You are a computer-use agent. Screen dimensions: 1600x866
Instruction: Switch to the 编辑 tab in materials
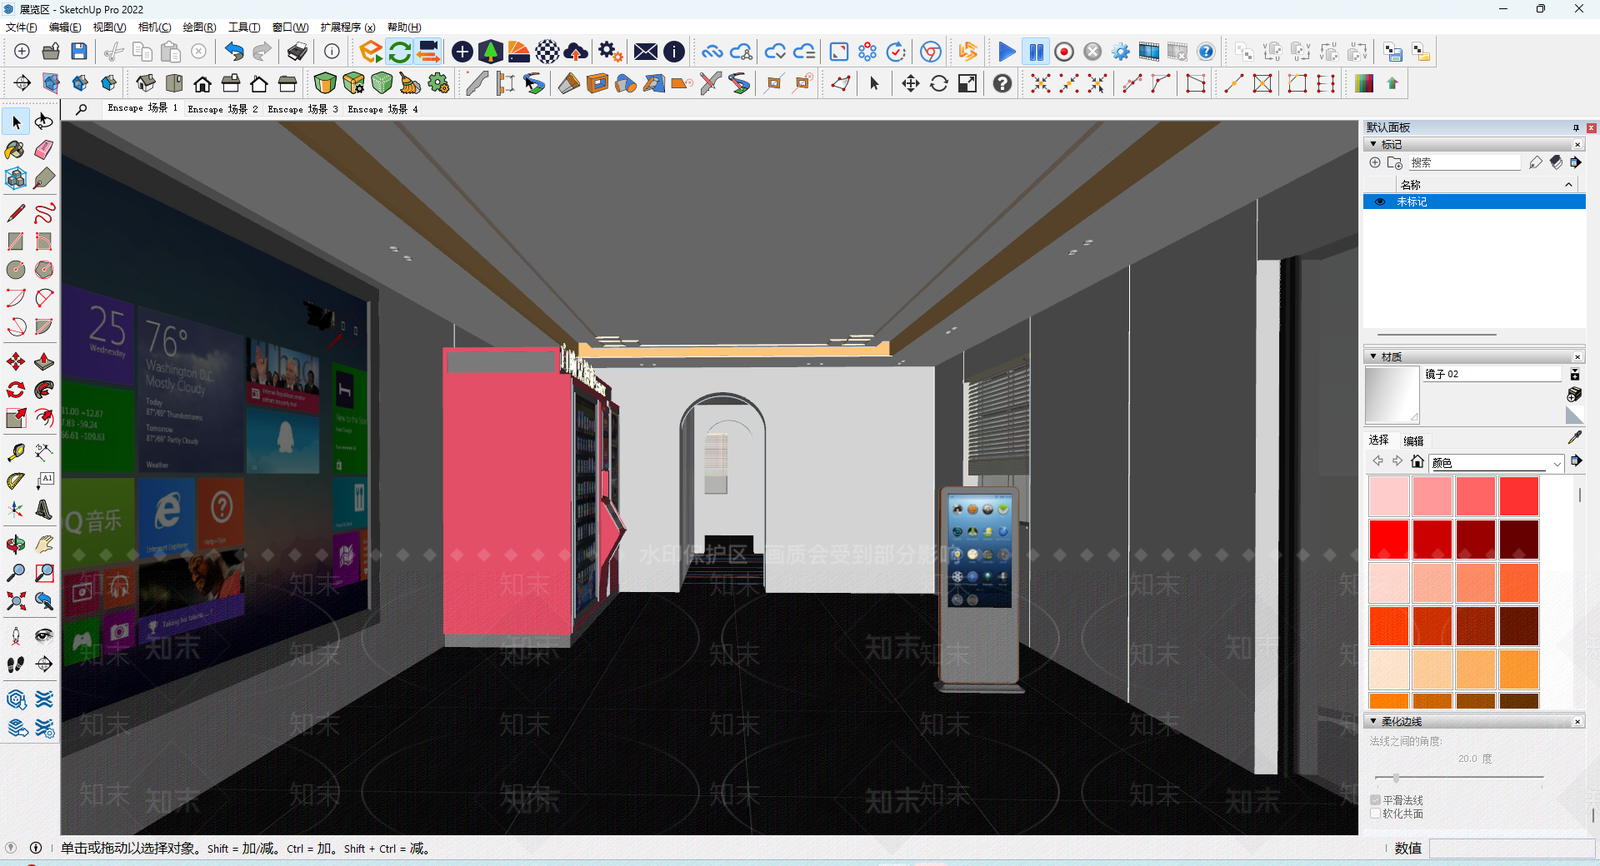tap(1414, 441)
